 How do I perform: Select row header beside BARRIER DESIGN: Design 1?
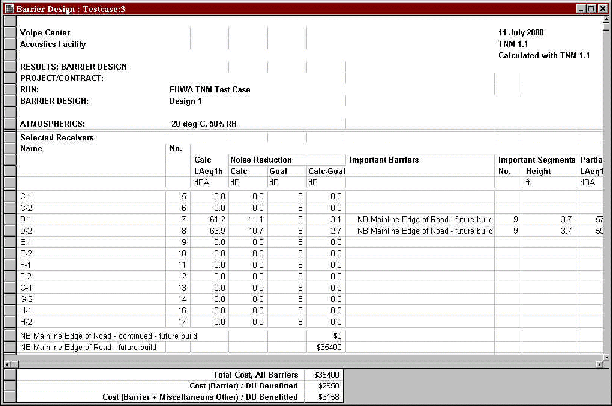[x=10, y=101]
